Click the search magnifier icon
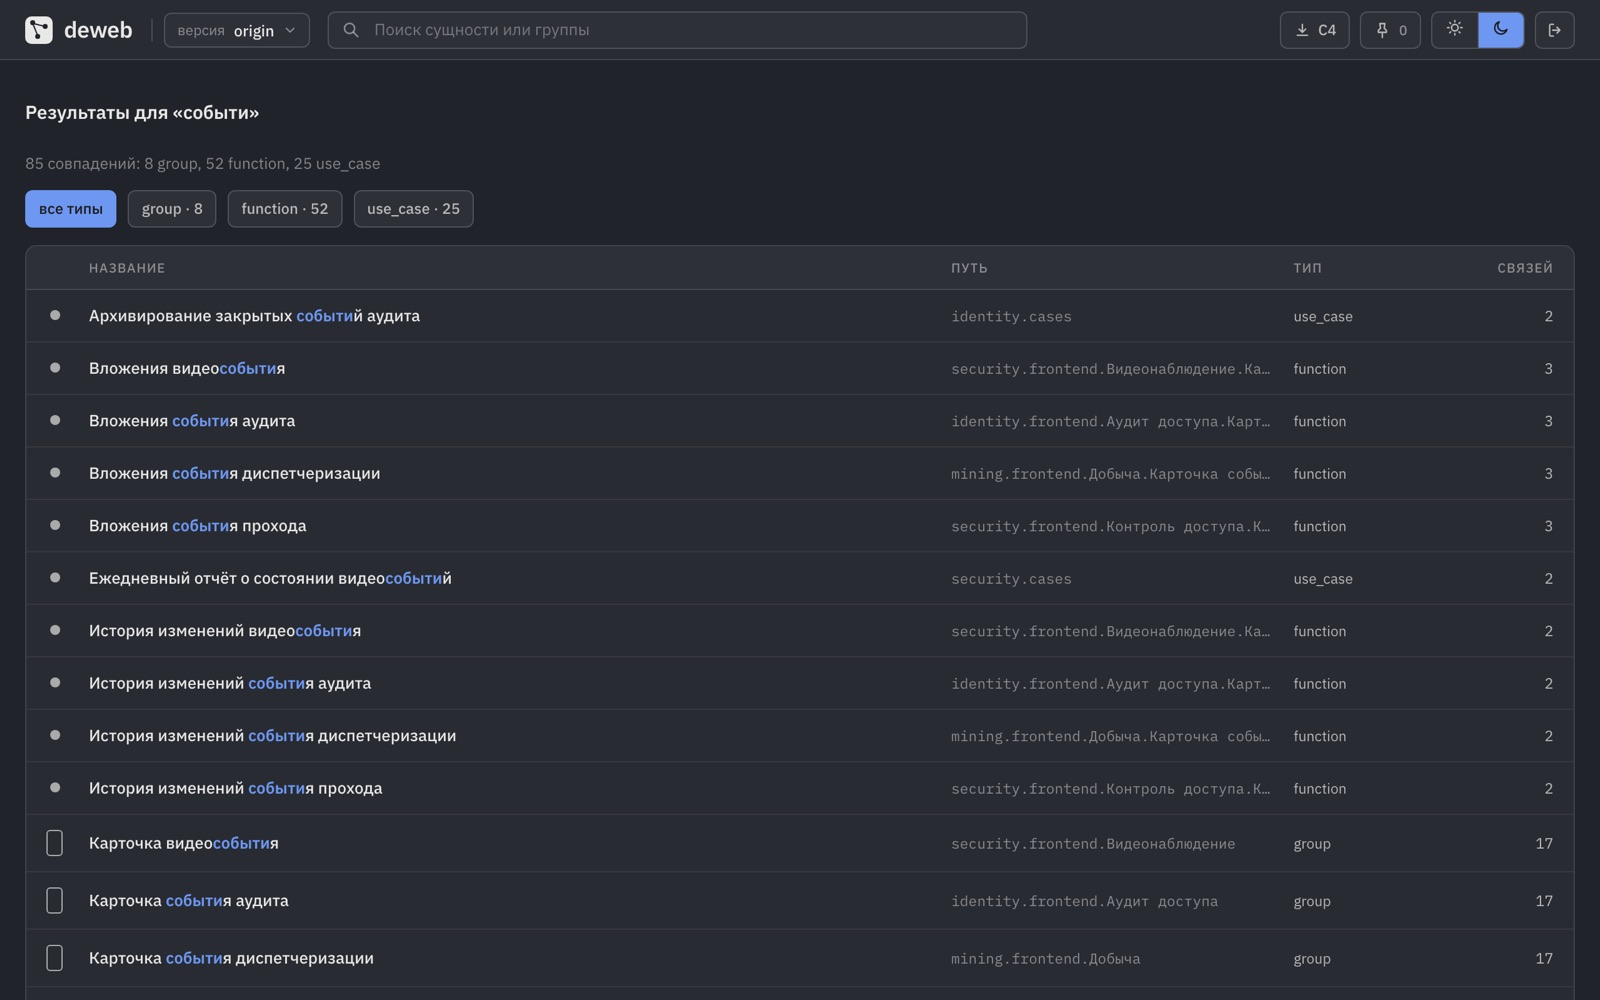Screen dimensions: 1600x1000 click(x=351, y=30)
